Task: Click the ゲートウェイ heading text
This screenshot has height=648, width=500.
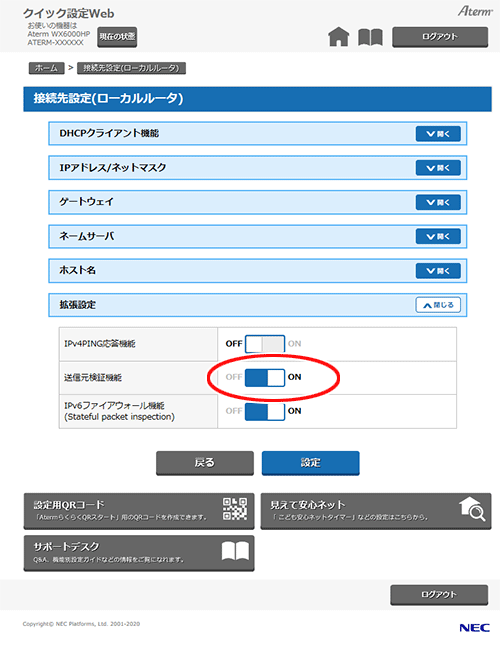Action: [x=86, y=202]
